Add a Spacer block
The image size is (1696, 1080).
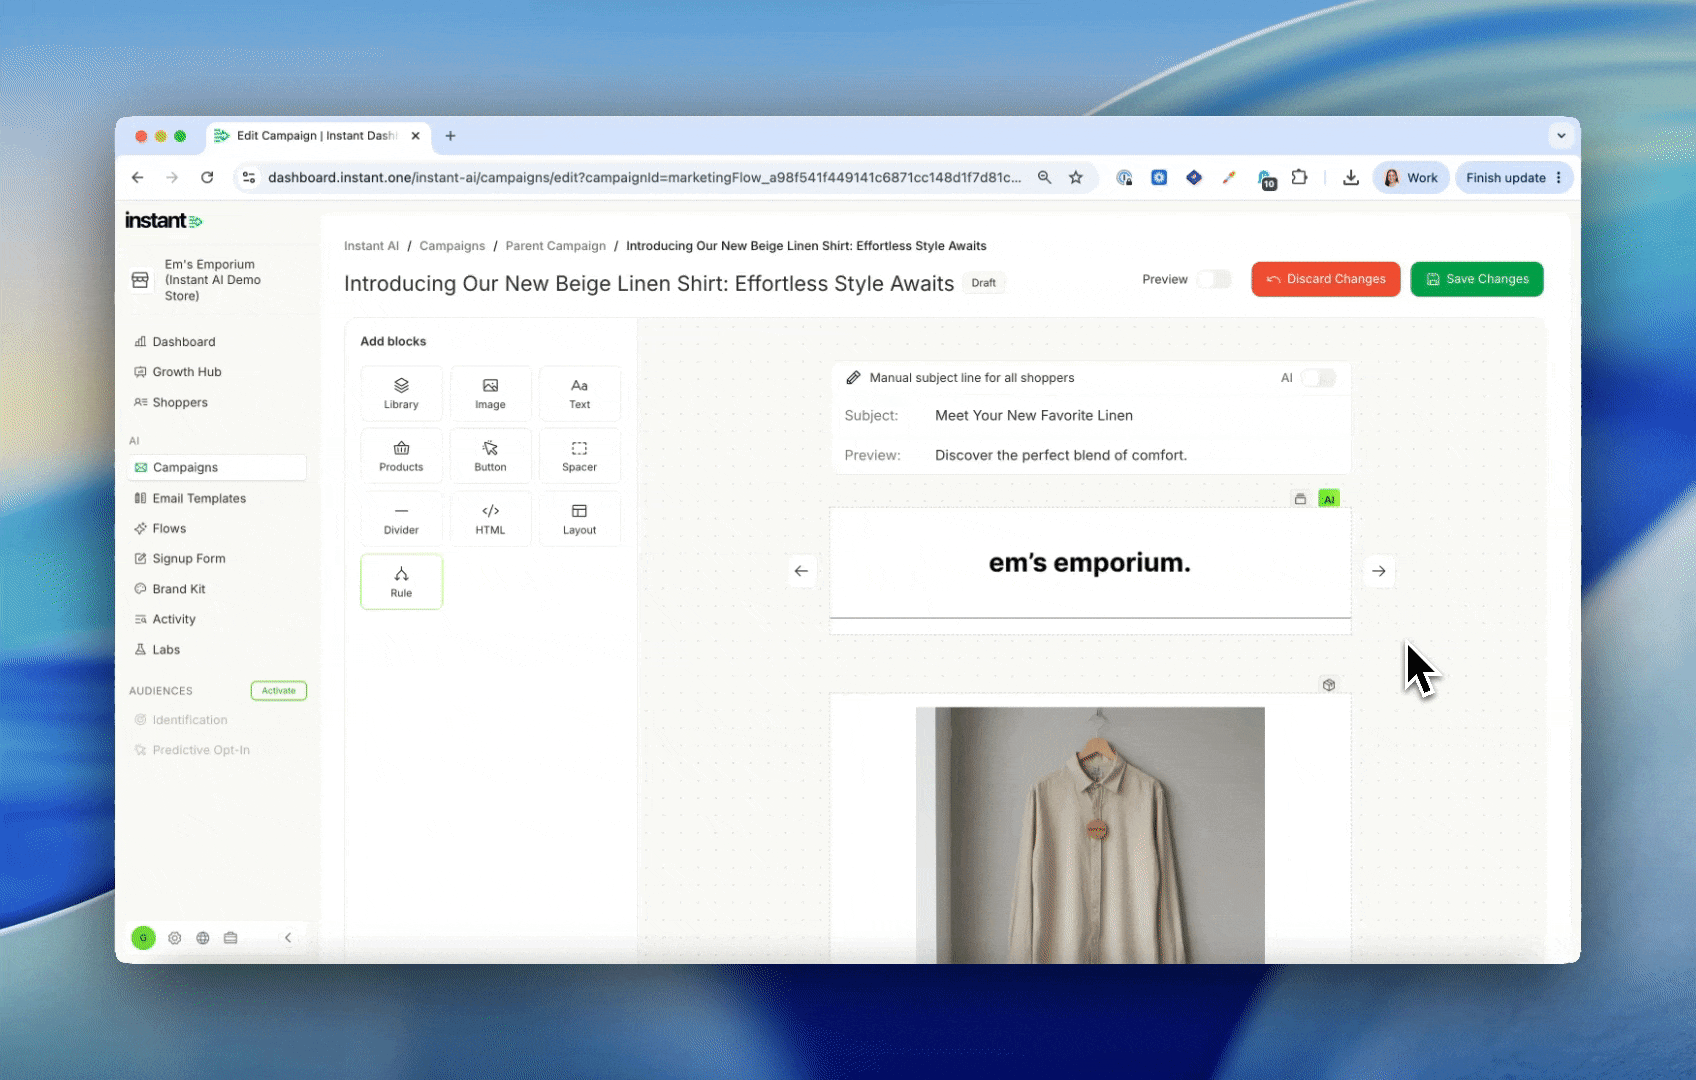[x=579, y=456]
